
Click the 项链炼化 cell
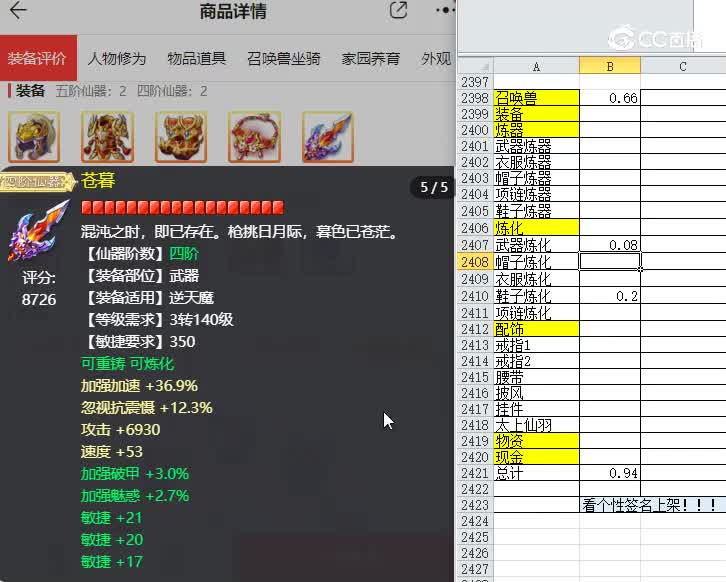(x=537, y=313)
